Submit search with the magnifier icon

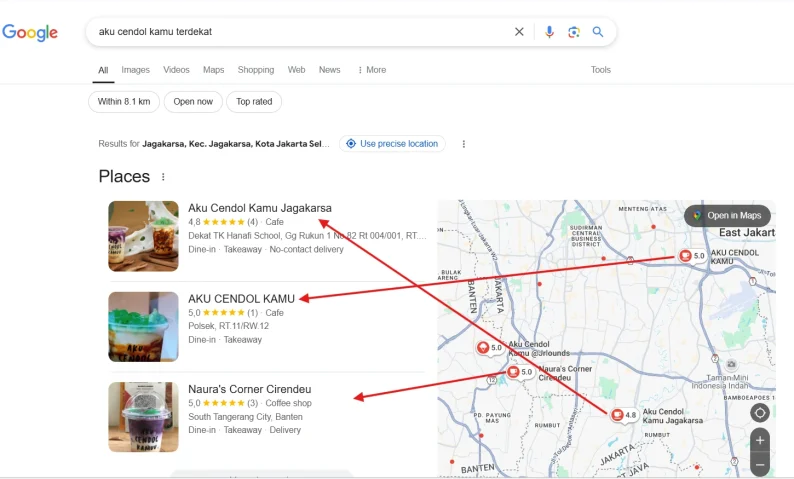pos(598,32)
